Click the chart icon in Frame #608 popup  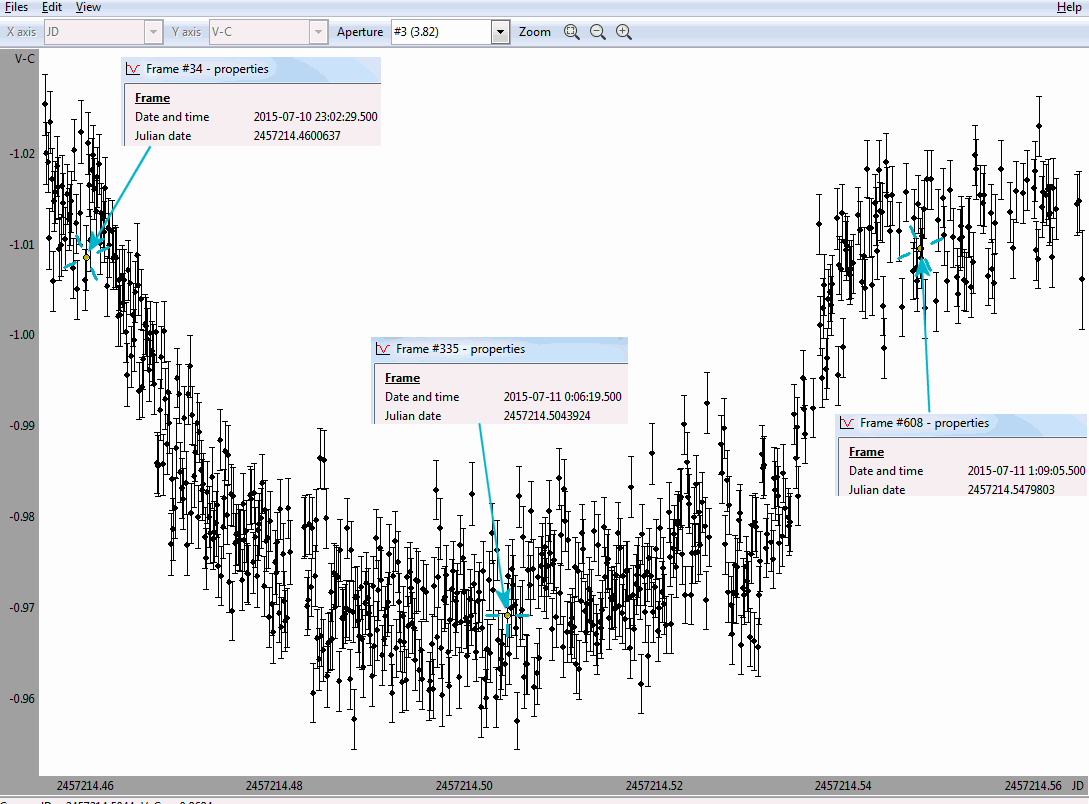[847, 424]
